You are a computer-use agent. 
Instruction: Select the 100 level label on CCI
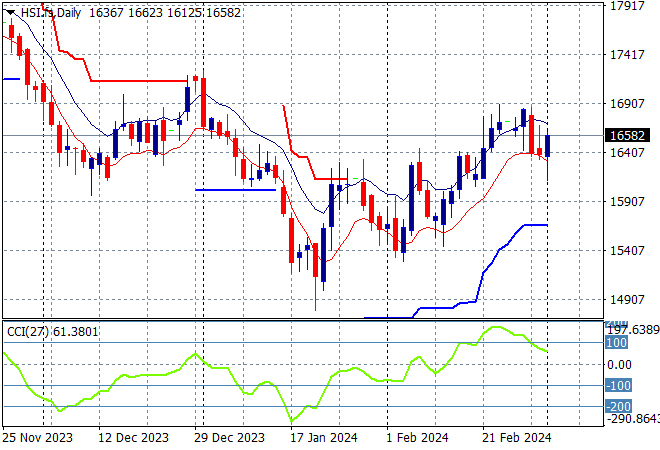[617, 343]
